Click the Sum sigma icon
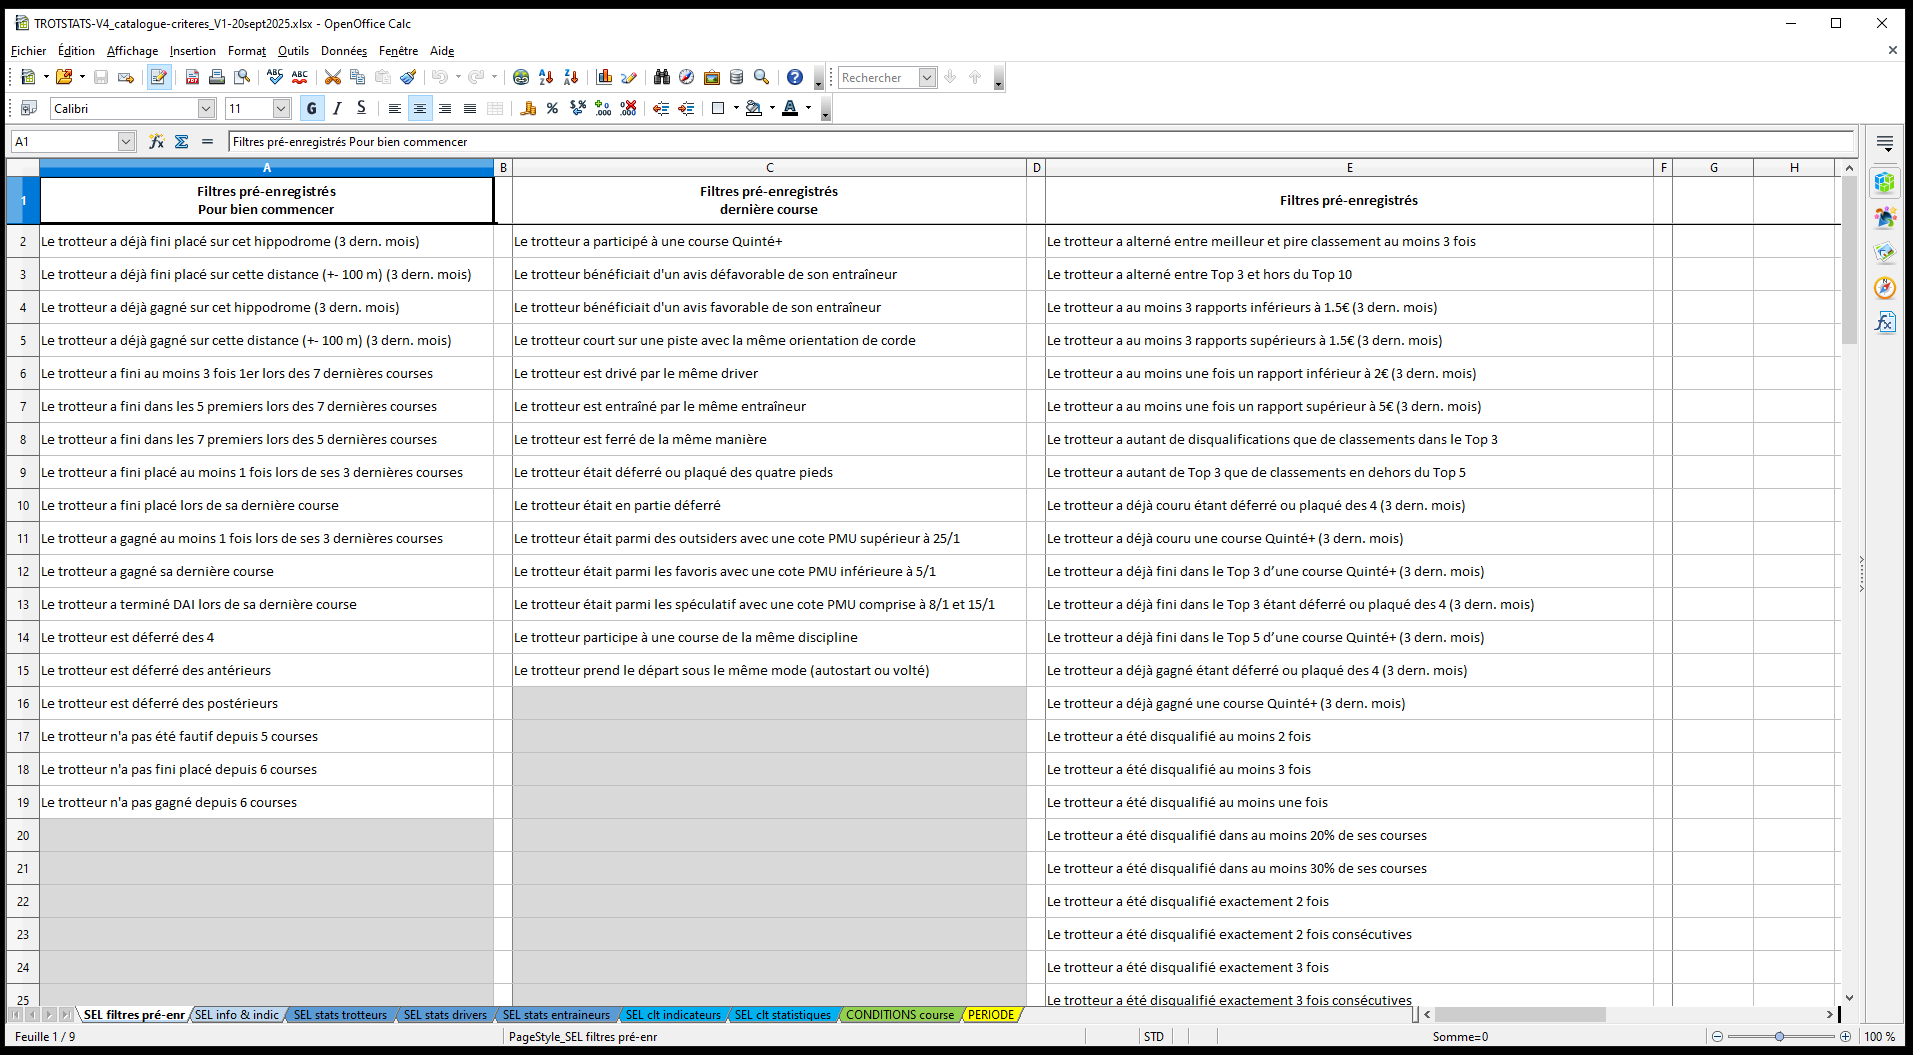This screenshot has height=1055, width=1913. [182, 142]
